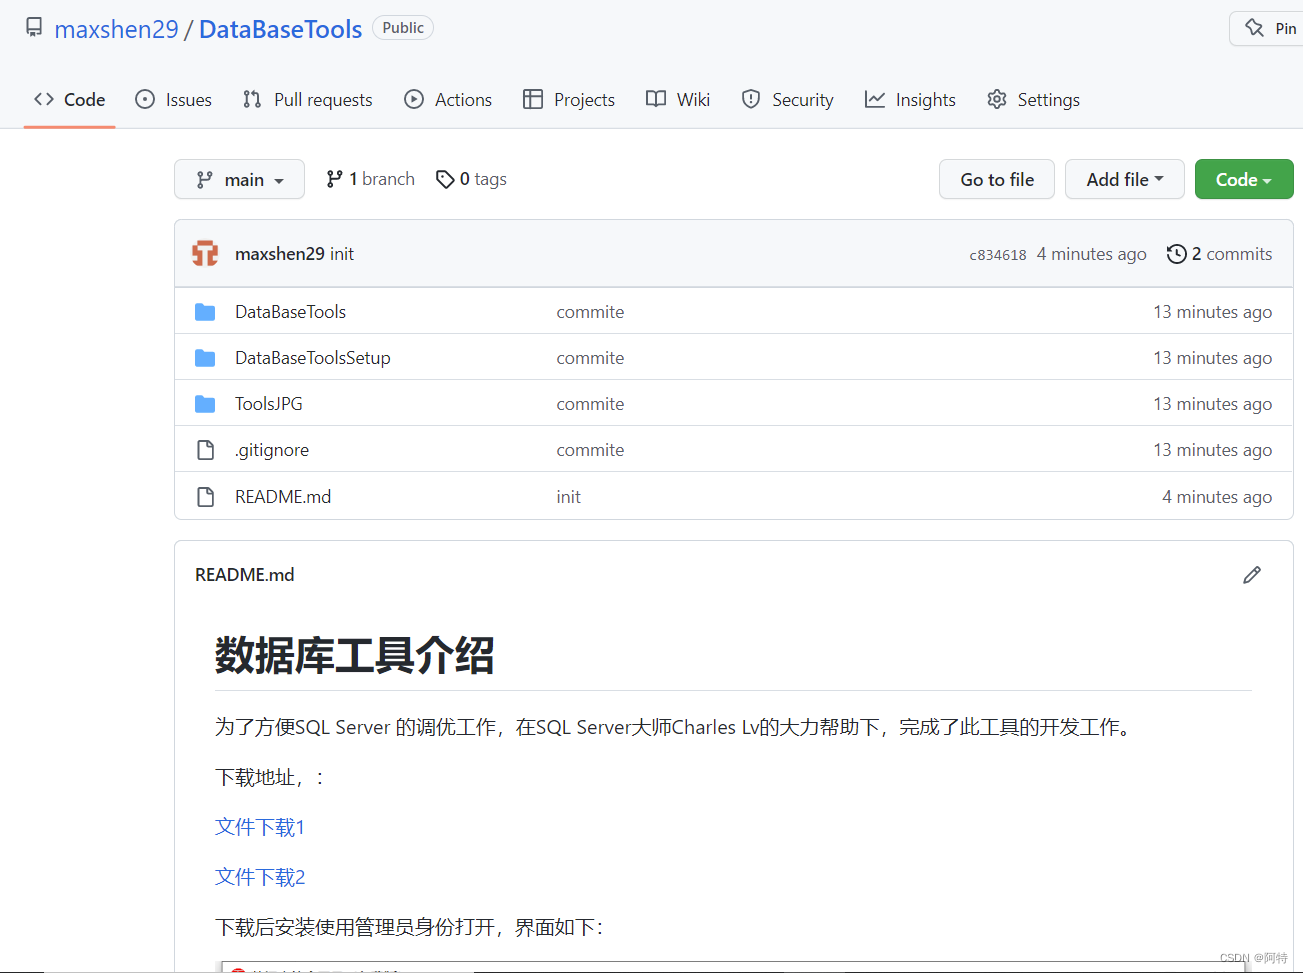This screenshot has height=973, width=1303.
Task: View the 0 tags link
Action: (x=471, y=179)
